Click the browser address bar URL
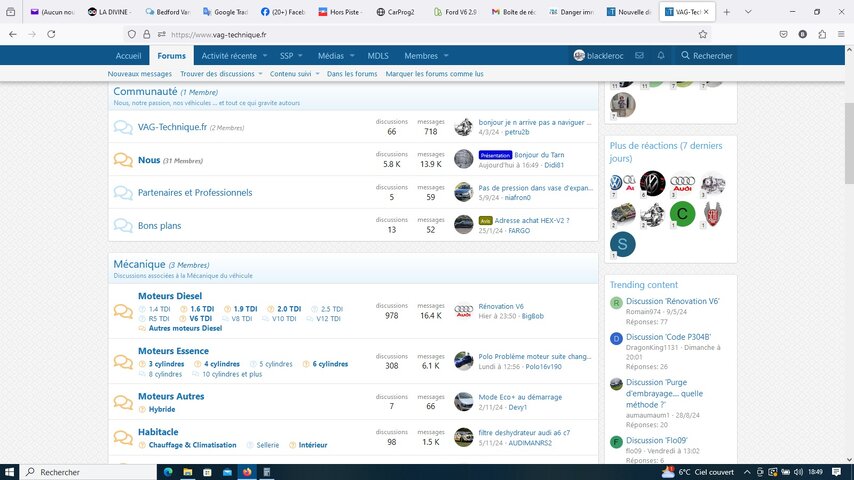 pos(218,34)
